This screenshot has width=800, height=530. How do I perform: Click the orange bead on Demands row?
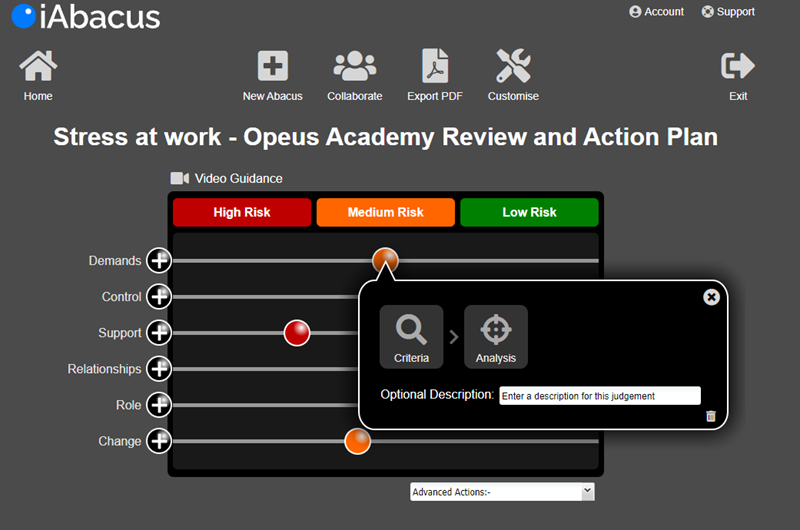[385, 260]
